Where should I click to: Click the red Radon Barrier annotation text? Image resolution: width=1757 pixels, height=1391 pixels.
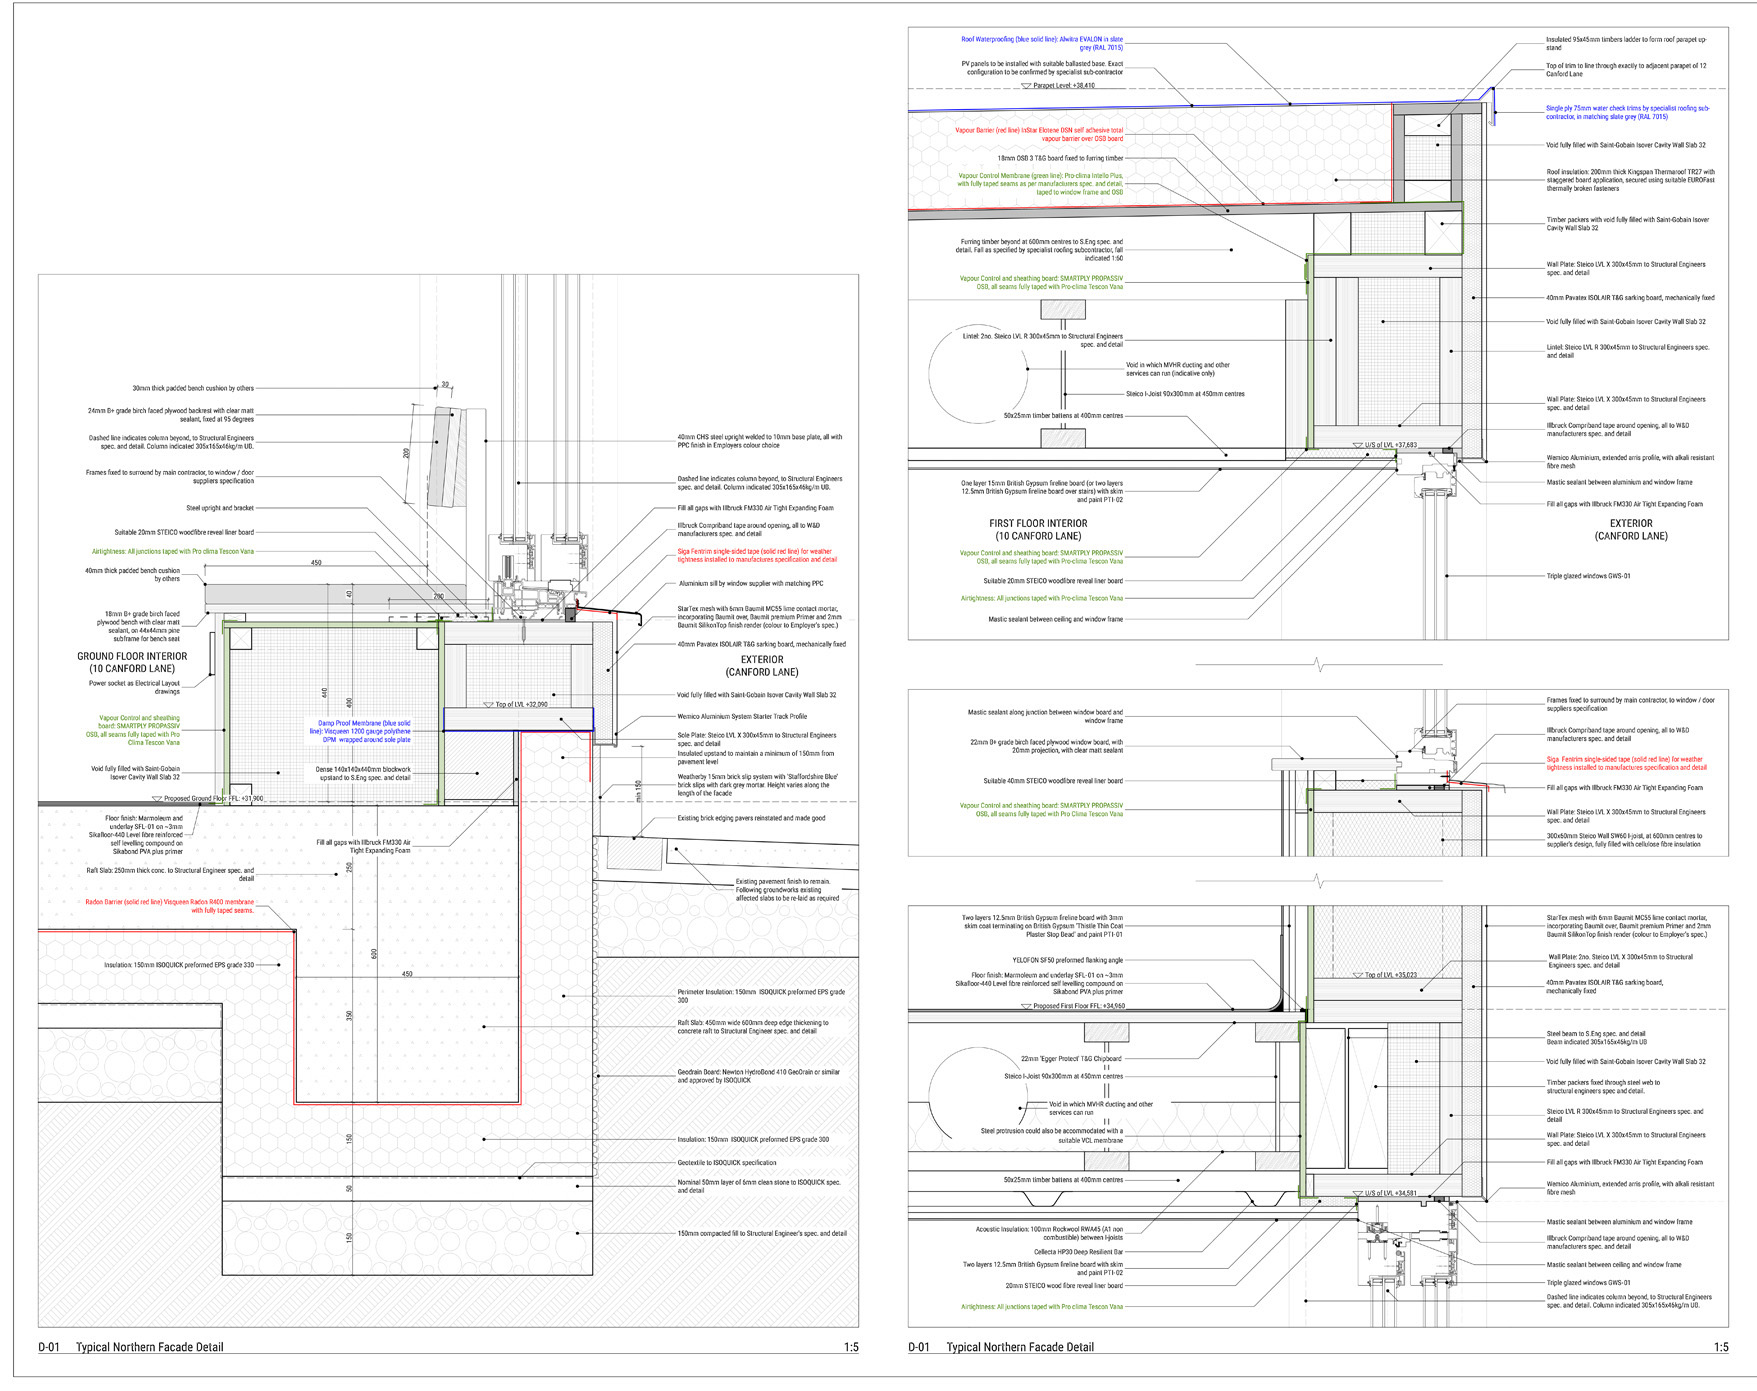pyautogui.click(x=170, y=906)
